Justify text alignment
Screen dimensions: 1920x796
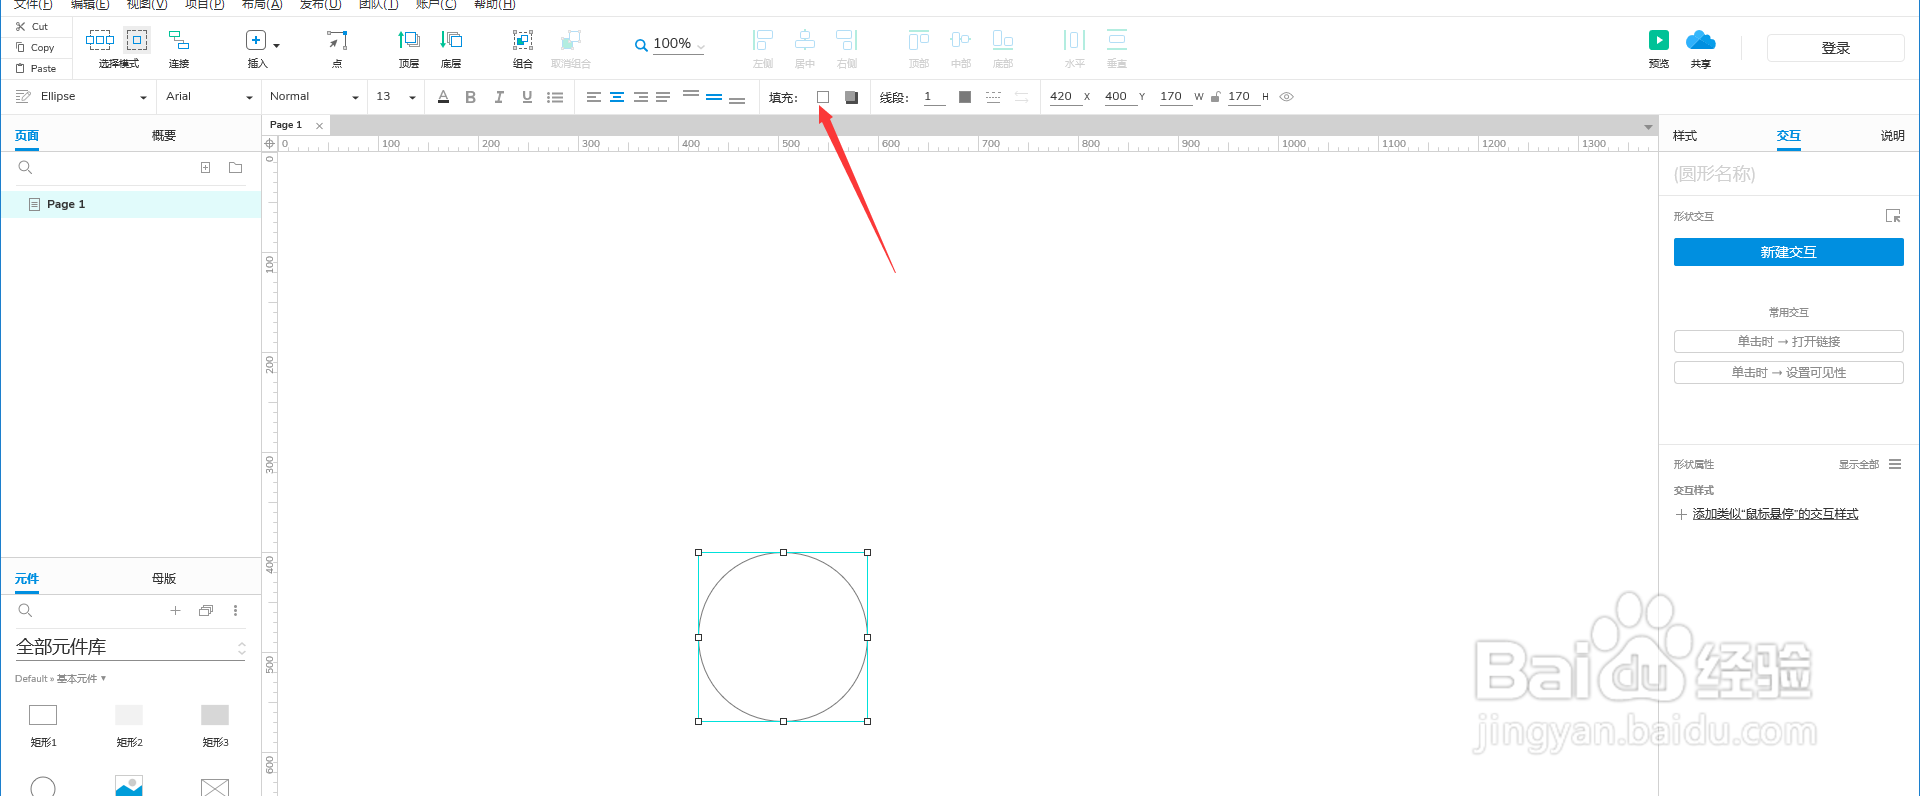(663, 97)
